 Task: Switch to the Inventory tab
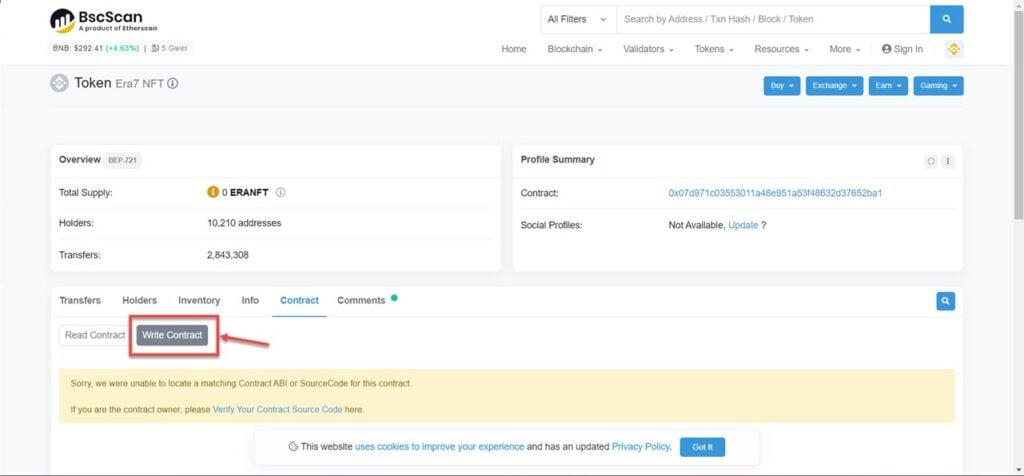[x=199, y=300]
